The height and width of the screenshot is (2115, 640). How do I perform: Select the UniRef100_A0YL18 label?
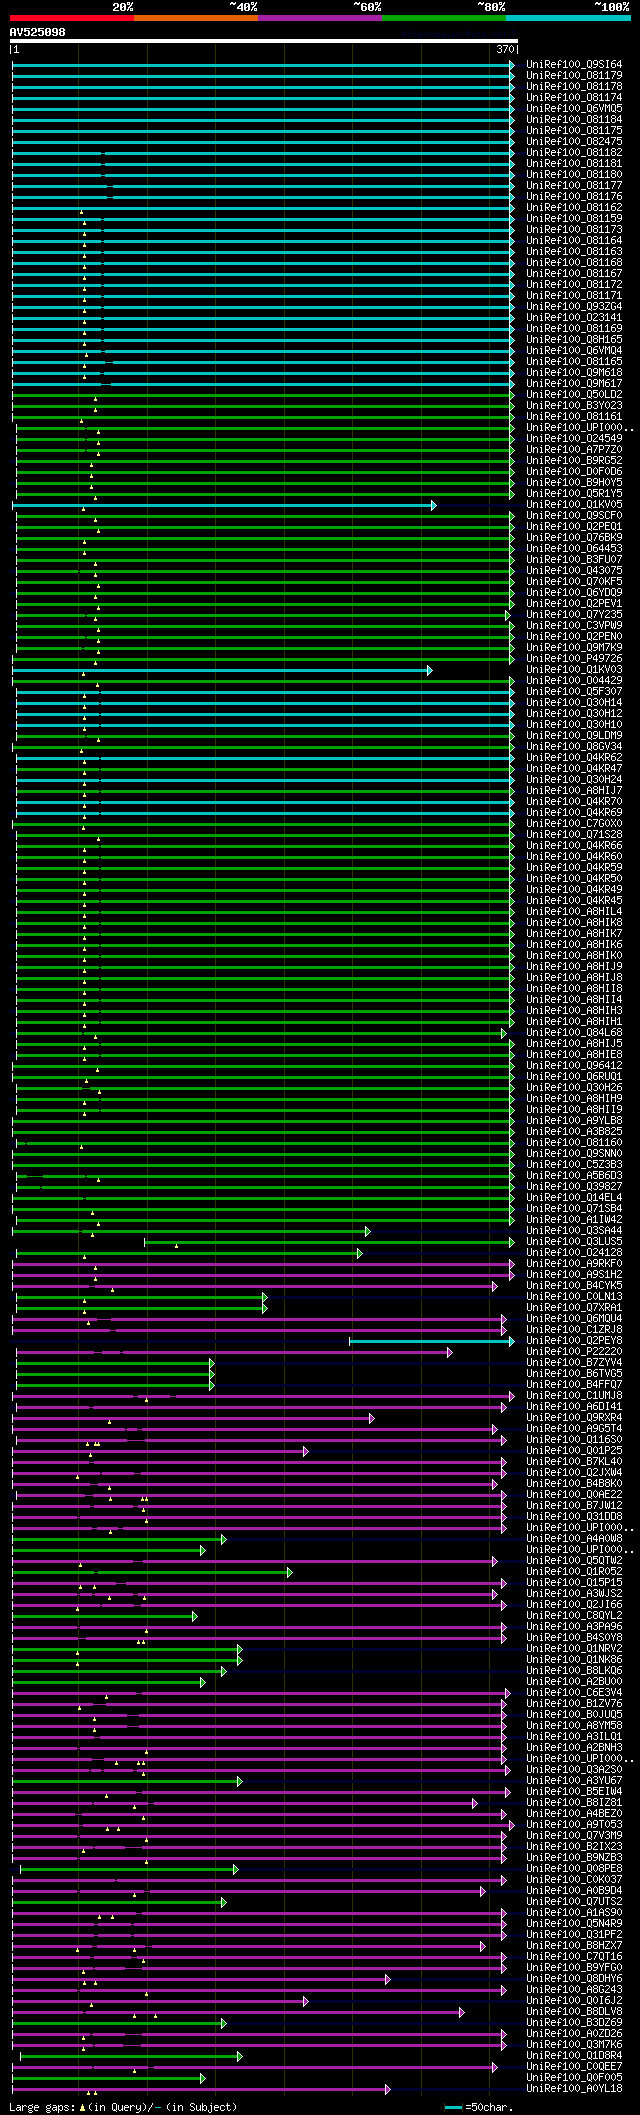(574, 2089)
